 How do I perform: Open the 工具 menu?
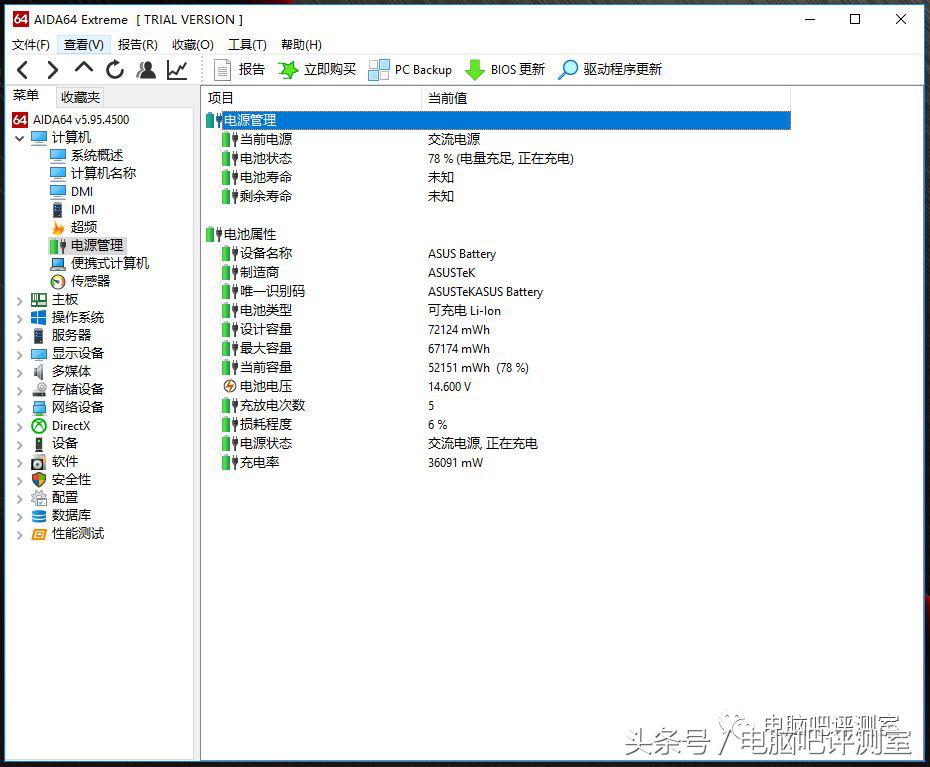click(247, 44)
